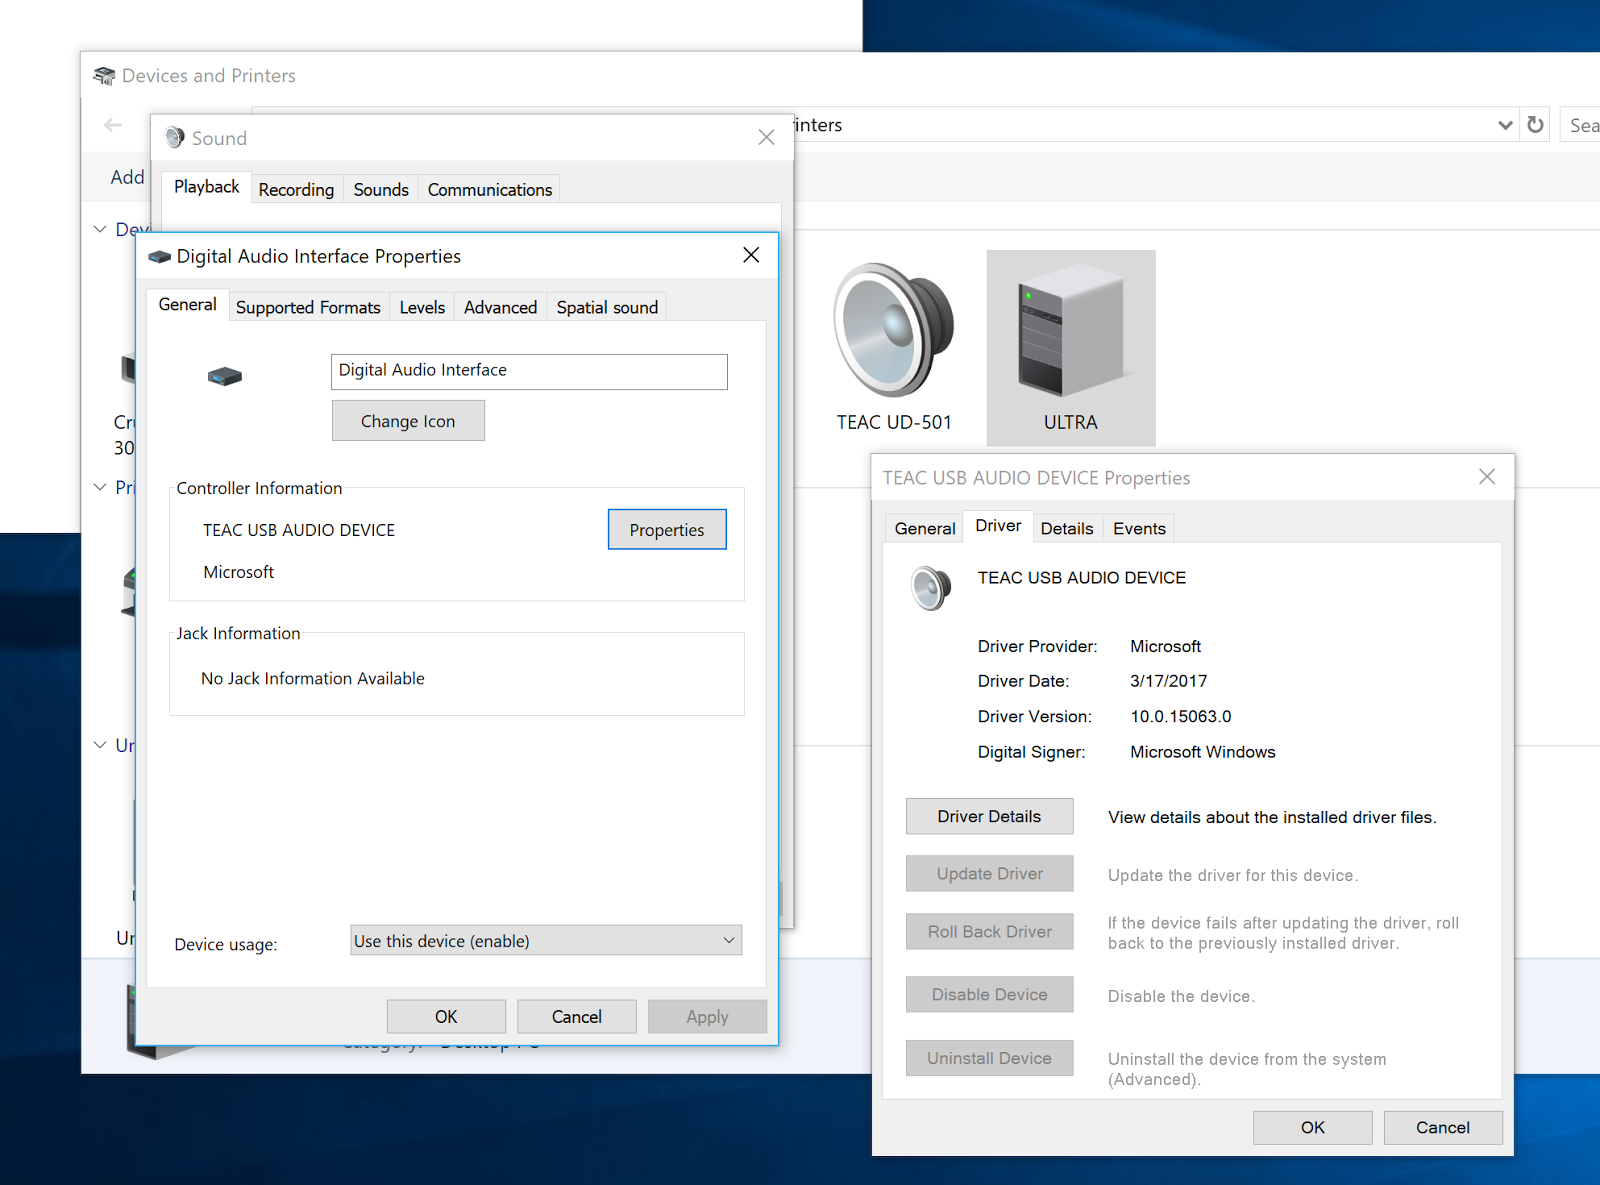Viewport: 1600px width, 1185px height.
Task: Open the Levels tab
Action: (x=422, y=308)
